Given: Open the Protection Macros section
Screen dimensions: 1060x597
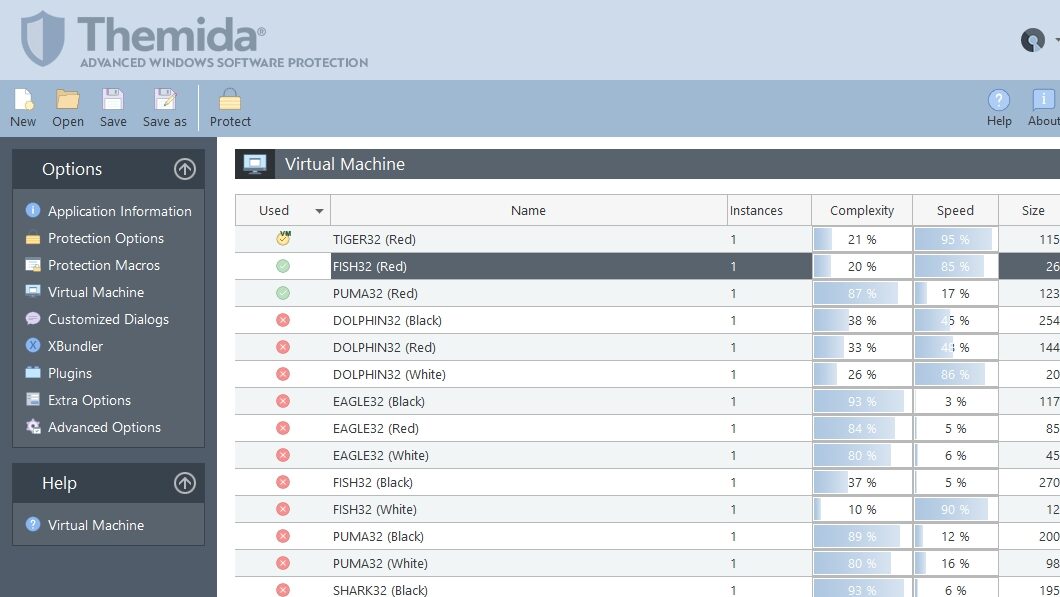Looking at the screenshot, I should (105, 265).
